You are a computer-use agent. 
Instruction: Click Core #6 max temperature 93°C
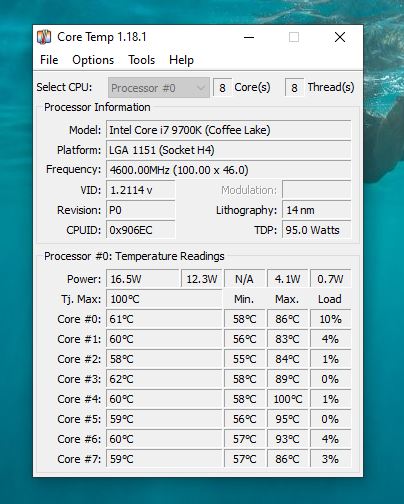point(287,439)
